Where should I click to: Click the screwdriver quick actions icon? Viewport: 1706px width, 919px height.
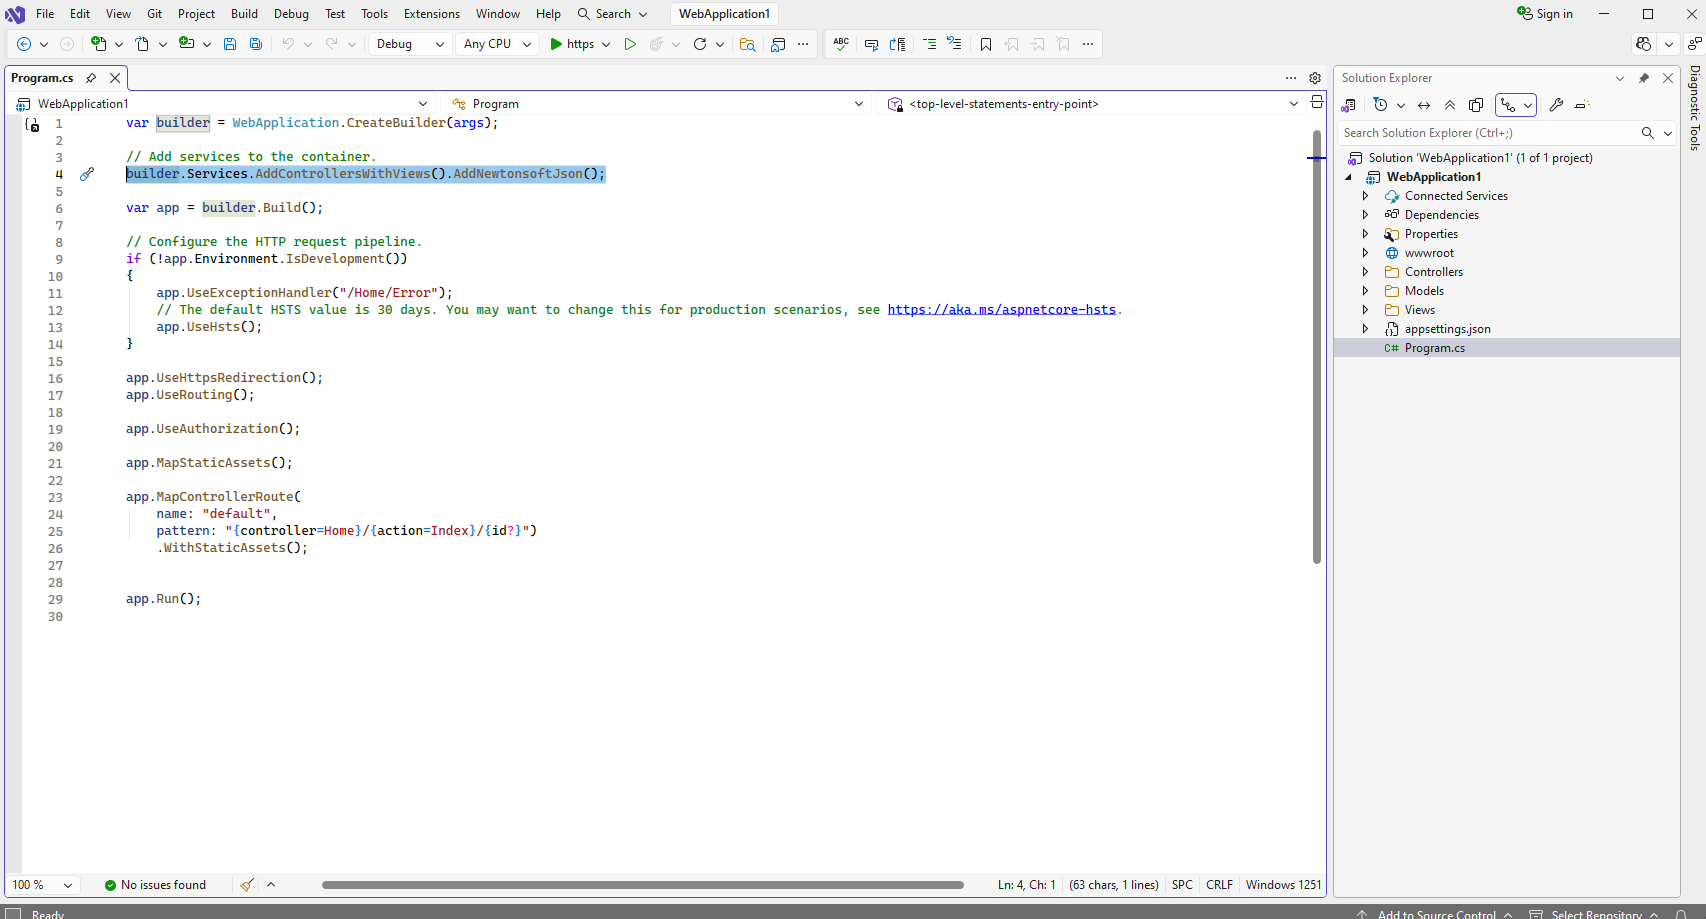[87, 174]
